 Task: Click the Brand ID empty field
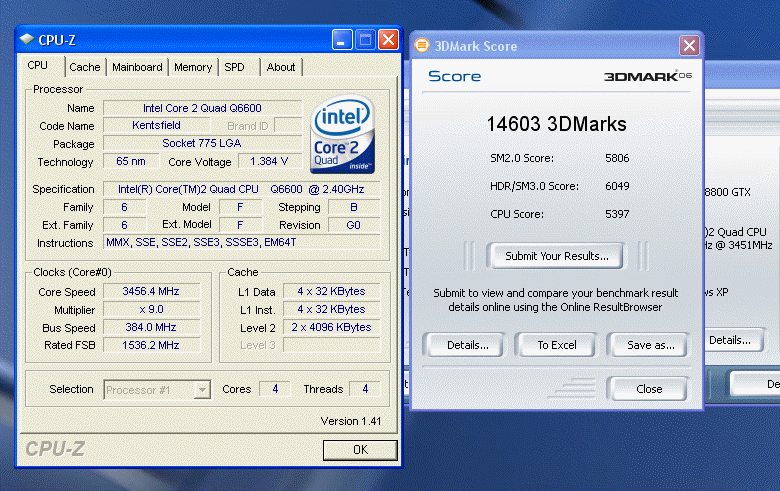pyautogui.click(x=288, y=125)
